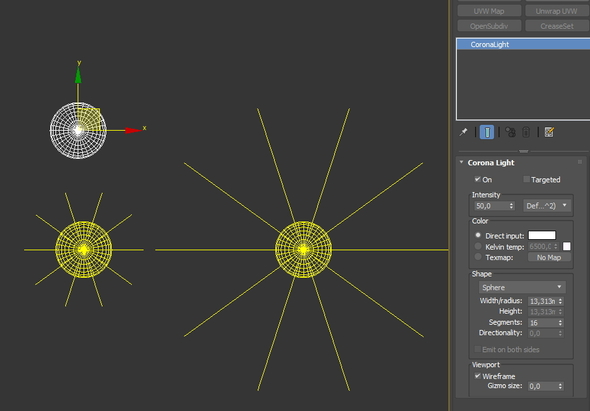The image size is (590, 411).
Task: Click the green Y axis arrow of gizmo
Action: point(78,75)
